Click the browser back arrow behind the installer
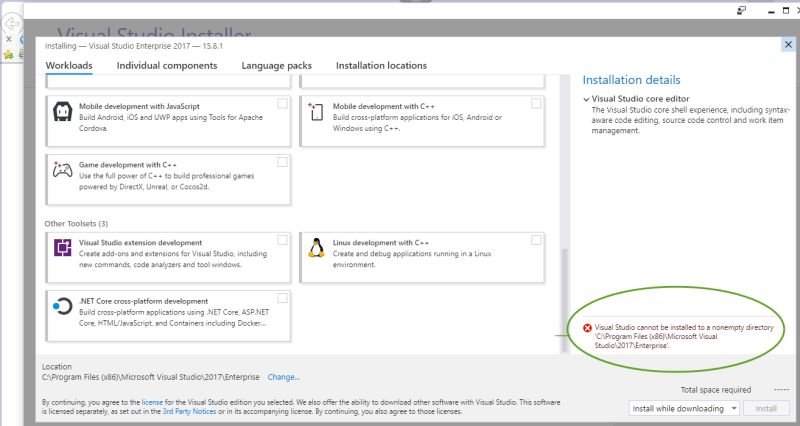The image size is (800, 426). [11, 23]
